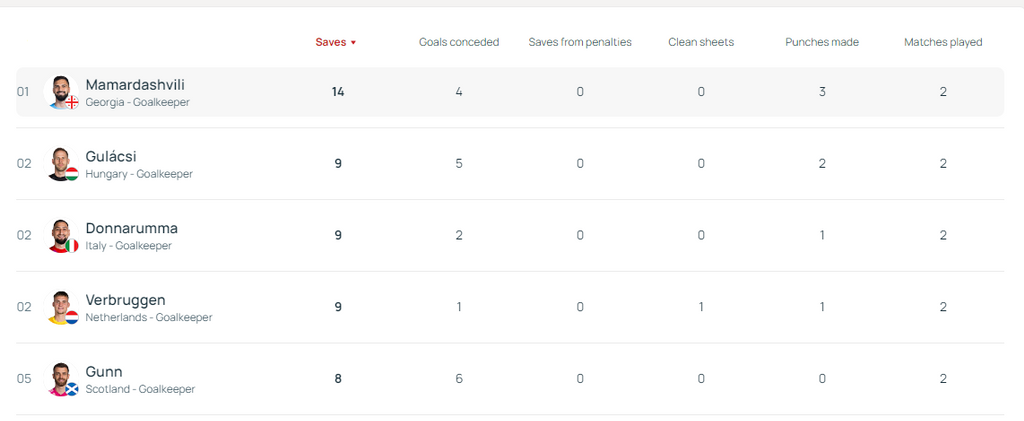1024x421 pixels.
Task: Click Gulácsi's player avatar photo
Action: pos(61,163)
